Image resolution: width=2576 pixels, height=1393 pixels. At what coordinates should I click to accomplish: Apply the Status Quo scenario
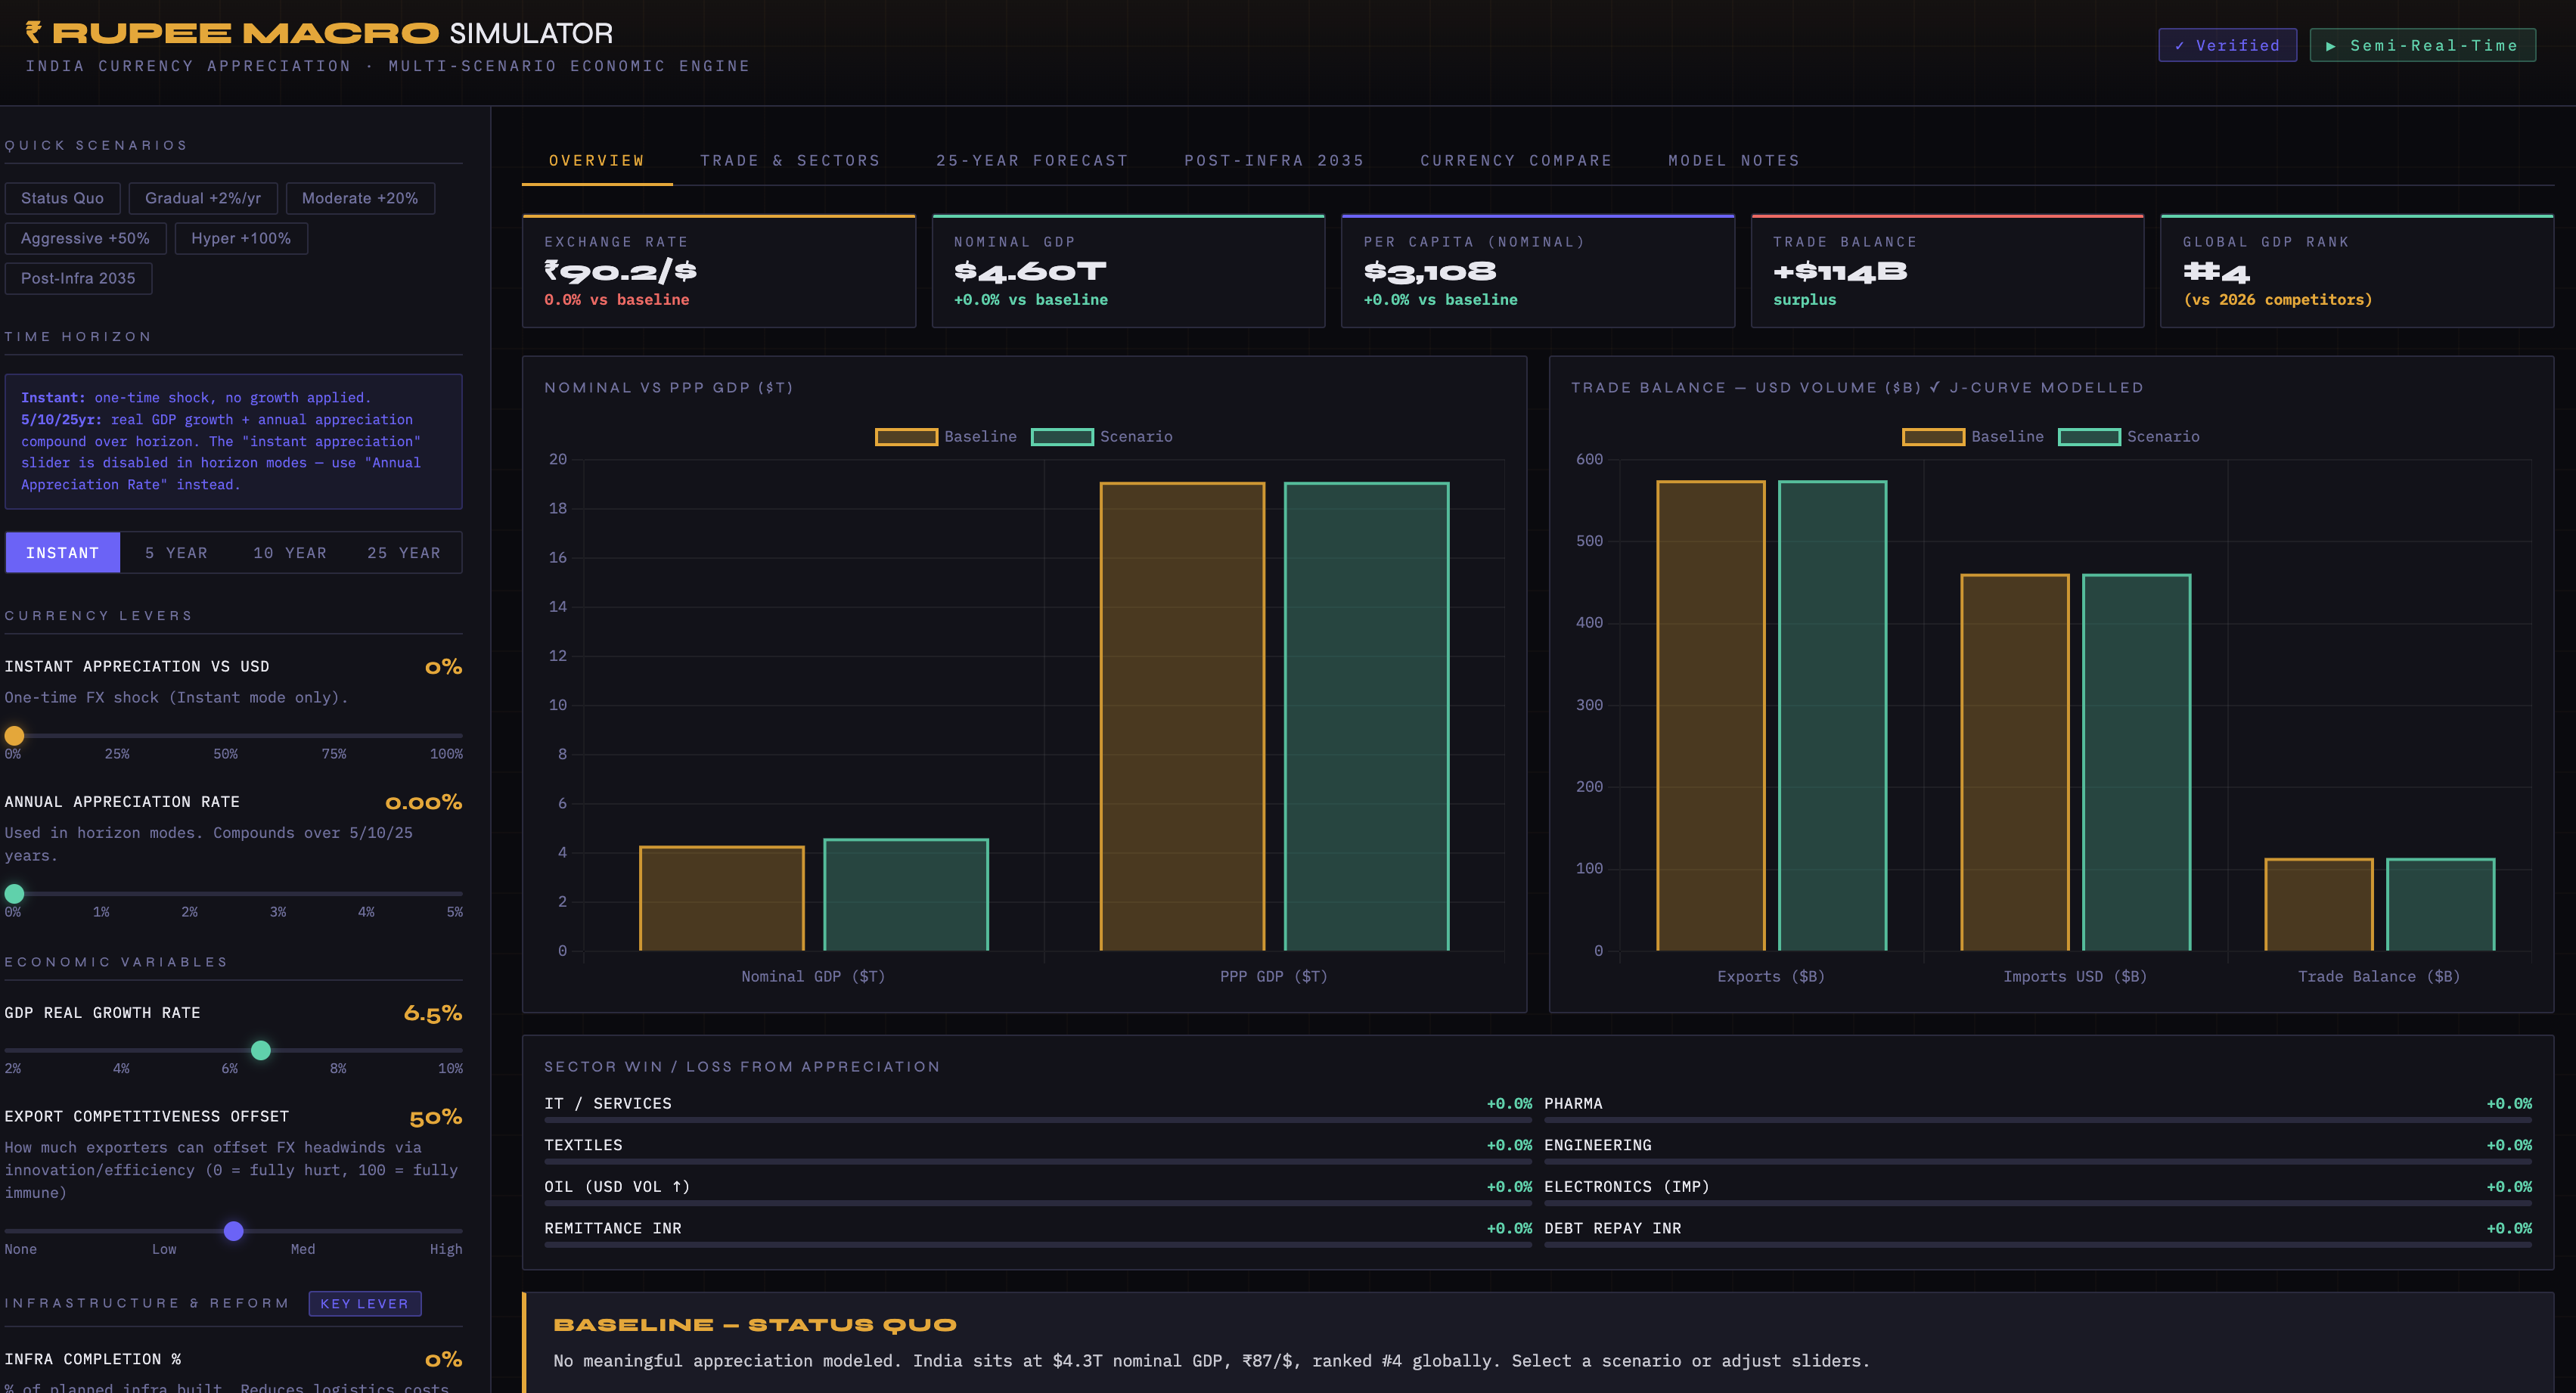tap(62, 198)
